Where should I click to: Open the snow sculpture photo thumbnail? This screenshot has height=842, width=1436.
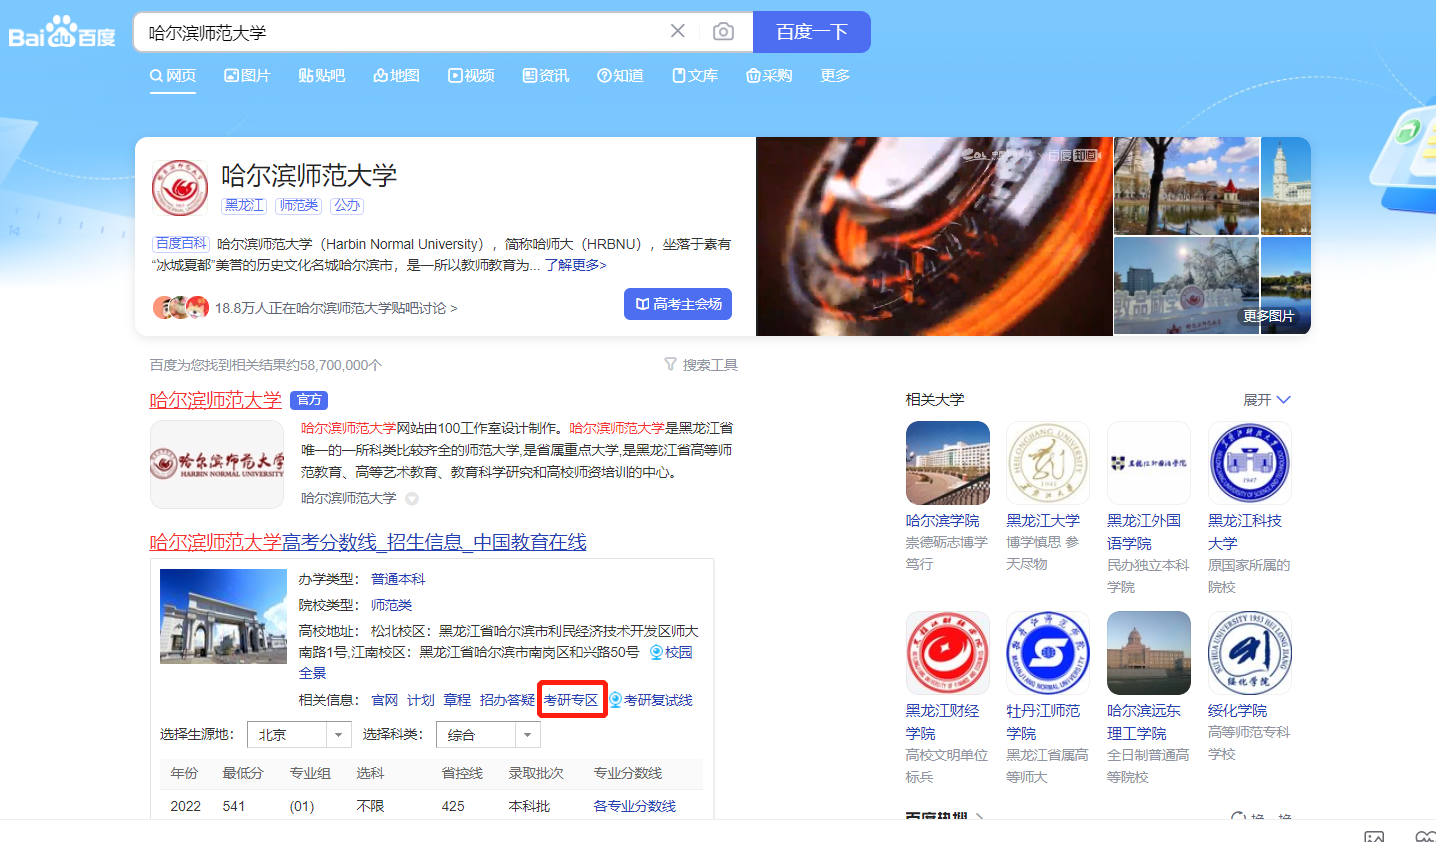(1187, 286)
